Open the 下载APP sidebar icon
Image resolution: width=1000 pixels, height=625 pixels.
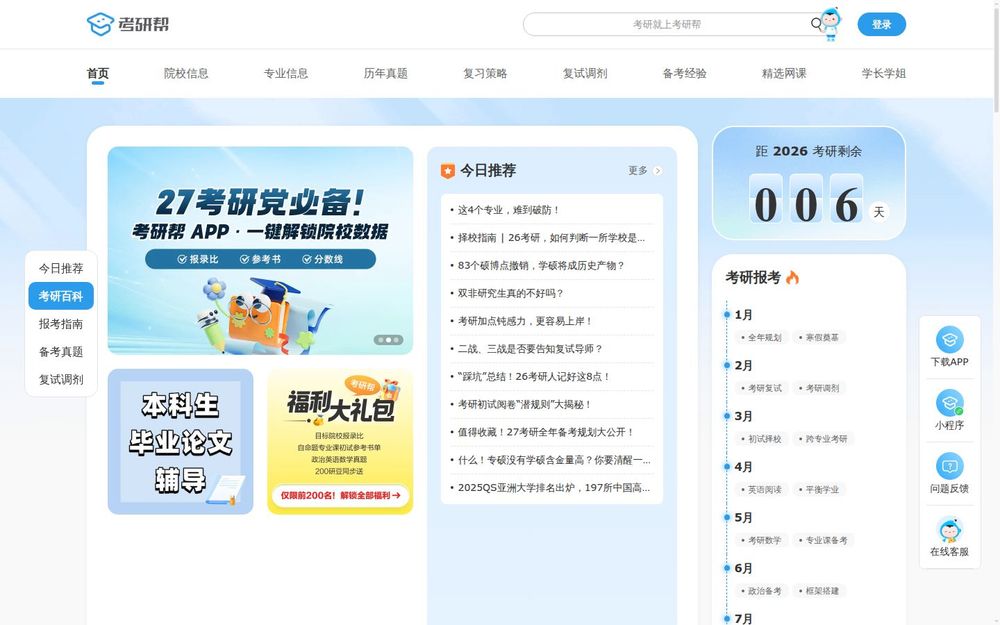[950, 339]
